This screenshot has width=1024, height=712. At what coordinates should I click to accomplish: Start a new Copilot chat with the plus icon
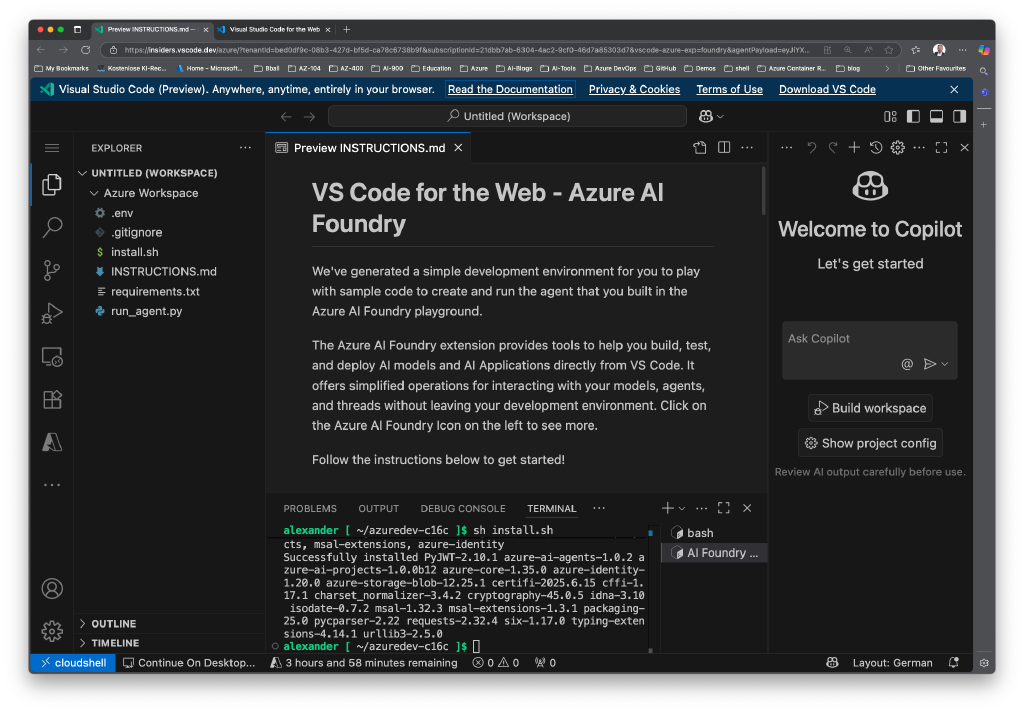pyautogui.click(x=852, y=147)
